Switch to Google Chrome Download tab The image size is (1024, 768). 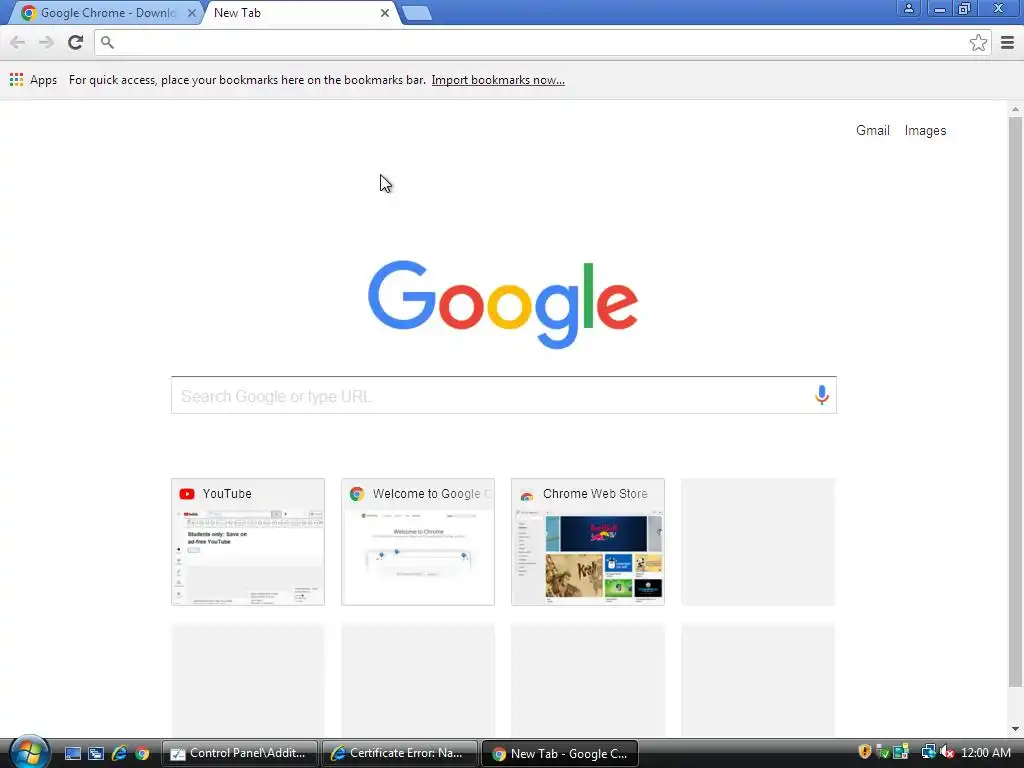pyautogui.click(x=104, y=13)
